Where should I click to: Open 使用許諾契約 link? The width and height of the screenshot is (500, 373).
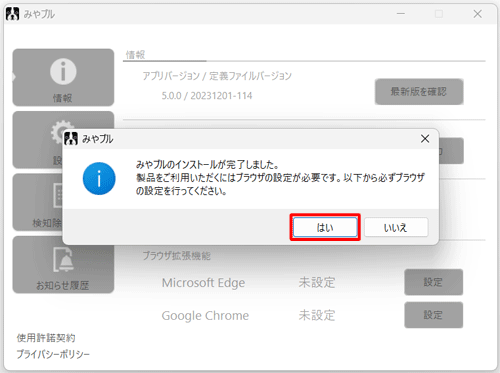[46, 338]
